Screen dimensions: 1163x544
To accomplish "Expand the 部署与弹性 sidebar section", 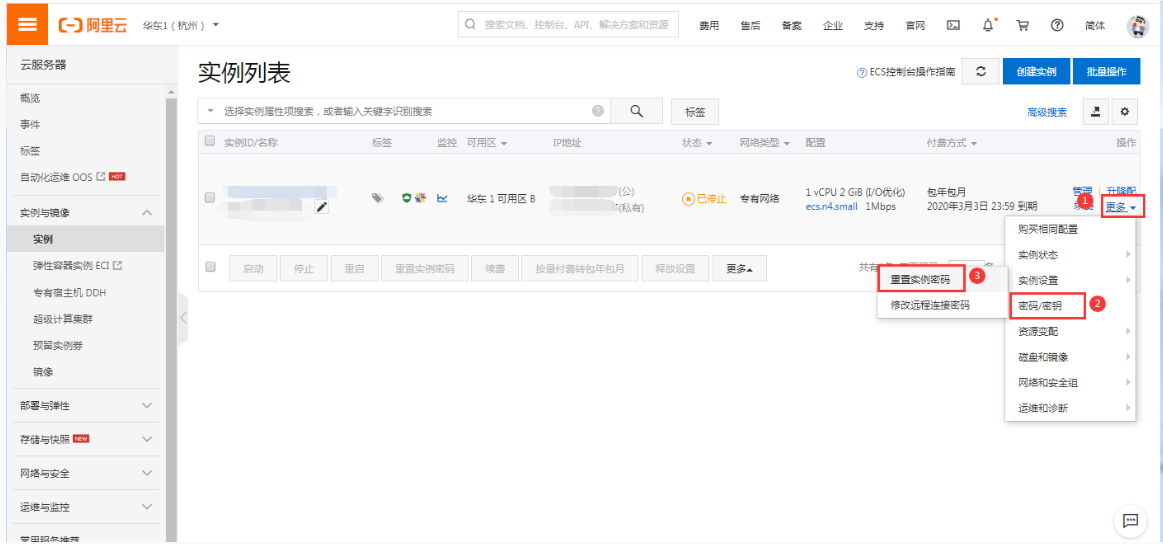I will point(147,406).
